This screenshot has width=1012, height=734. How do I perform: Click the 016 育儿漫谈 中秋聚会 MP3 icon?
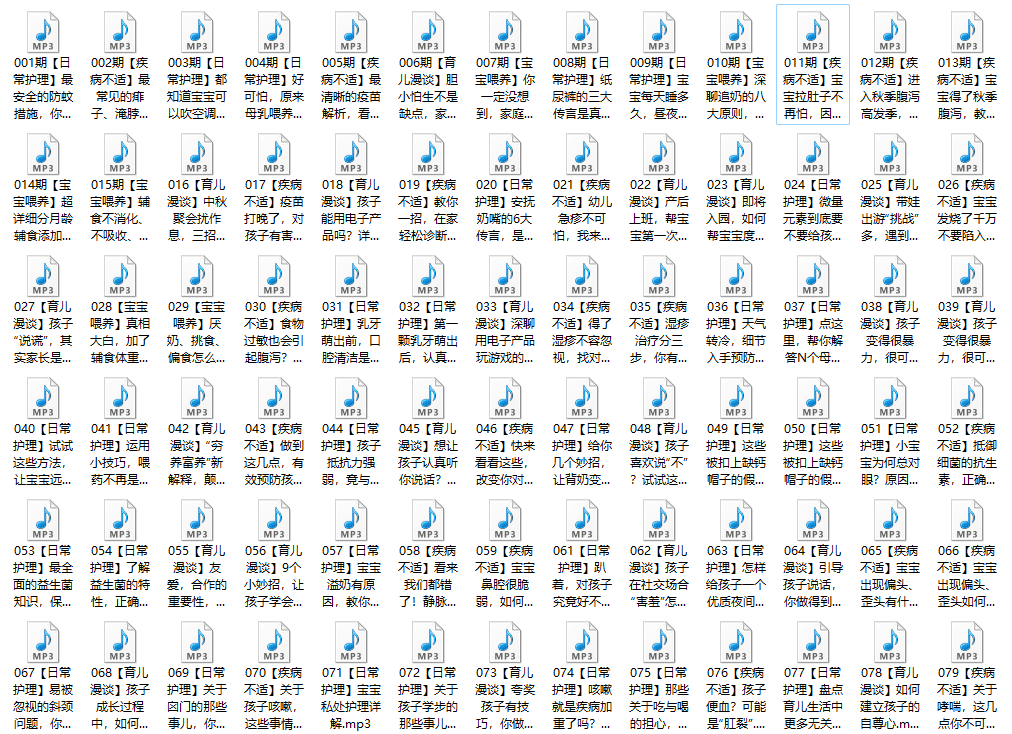pos(197,154)
